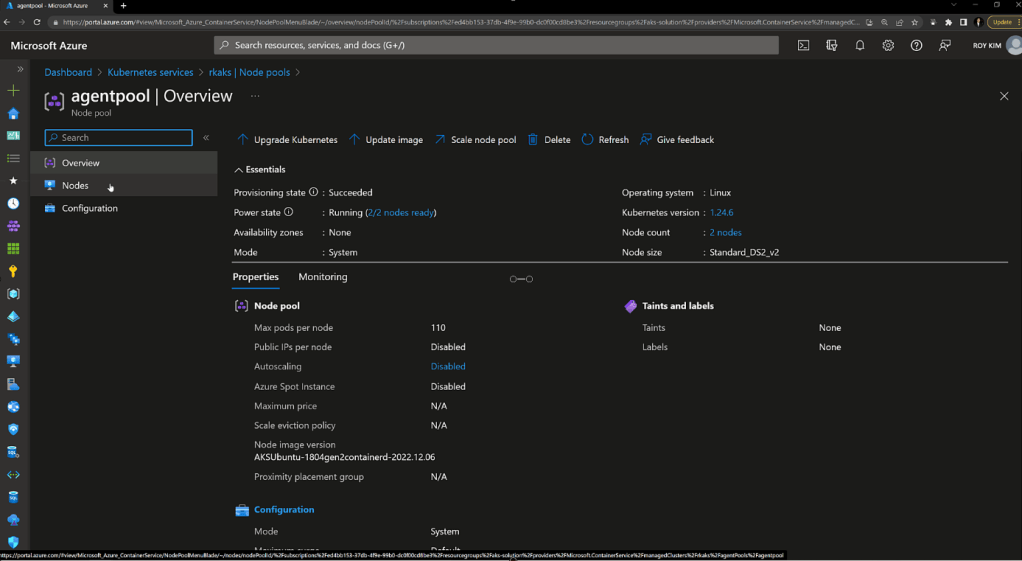
Task: Open Configuration in the left menu
Action: coord(89,209)
